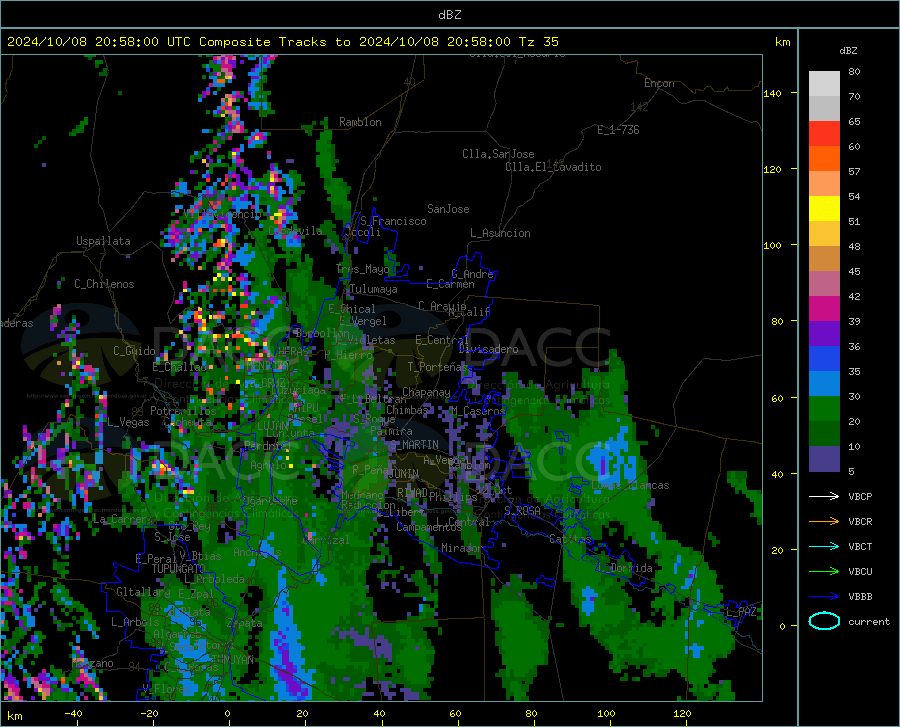Click the 'current' legend label
900x727 pixels.
pos(869,621)
